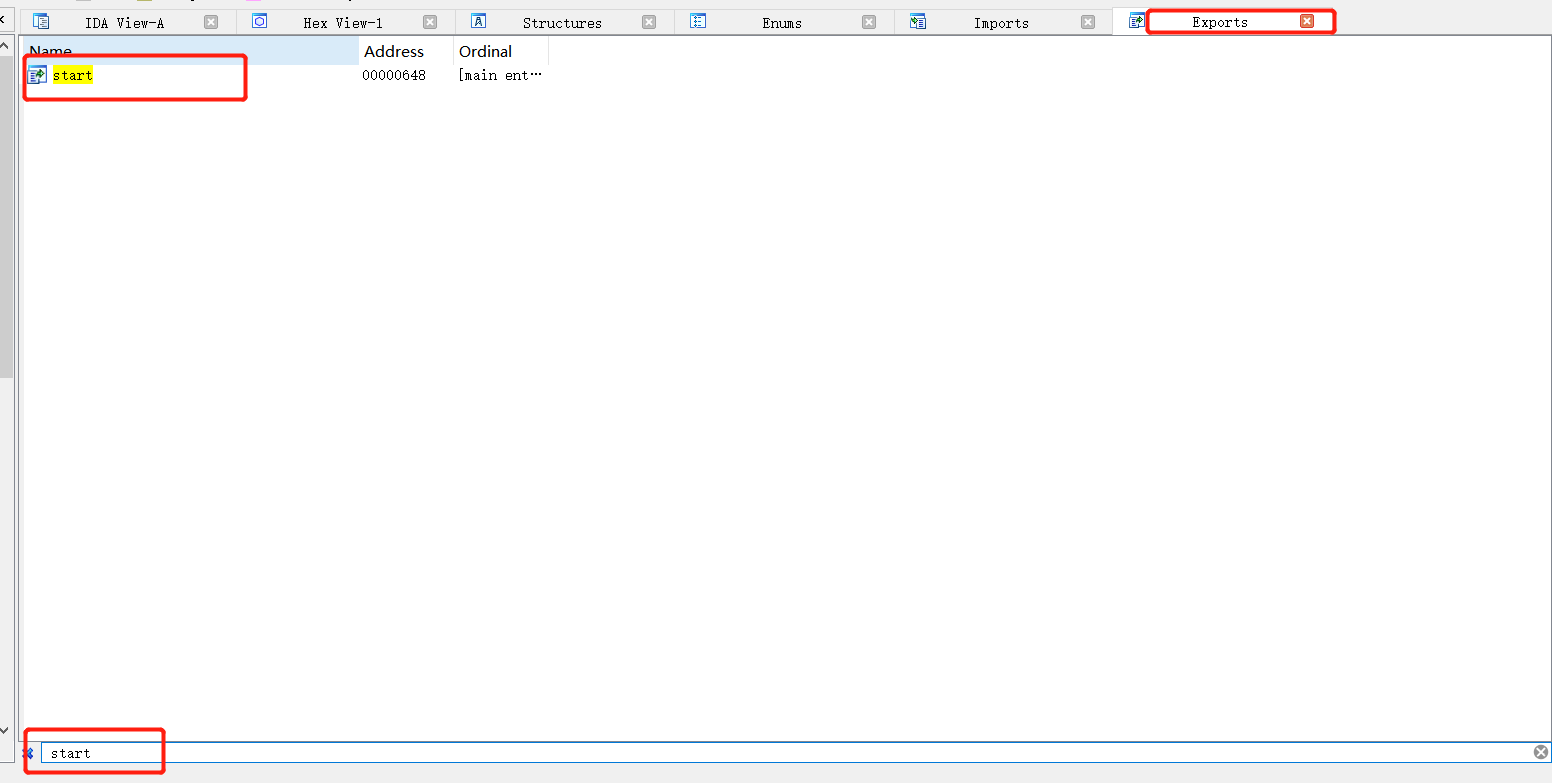This screenshot has width=1552, height=783.
Task: Clear the filter with the X button
Action: (x=1541, y=752)
